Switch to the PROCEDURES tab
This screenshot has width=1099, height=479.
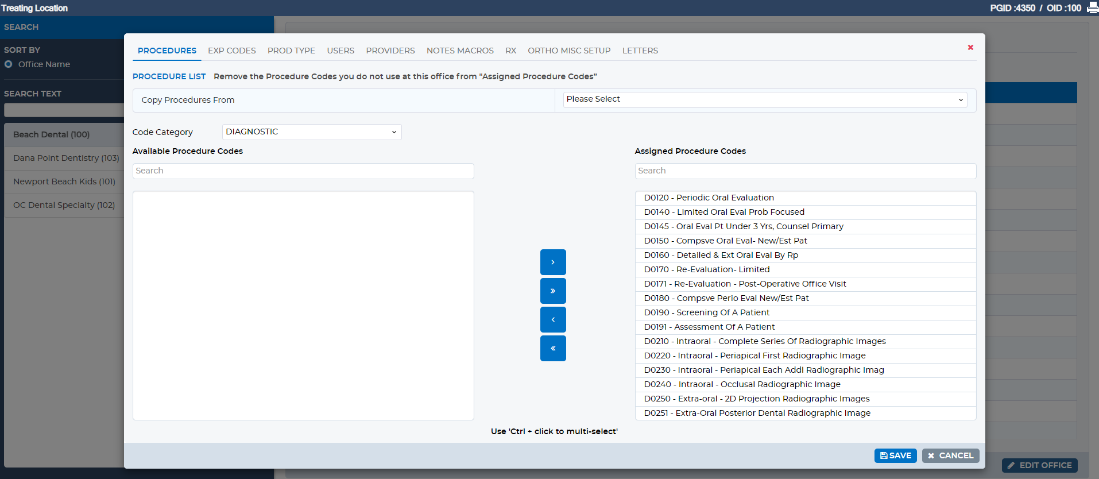[x=167, y=50]
